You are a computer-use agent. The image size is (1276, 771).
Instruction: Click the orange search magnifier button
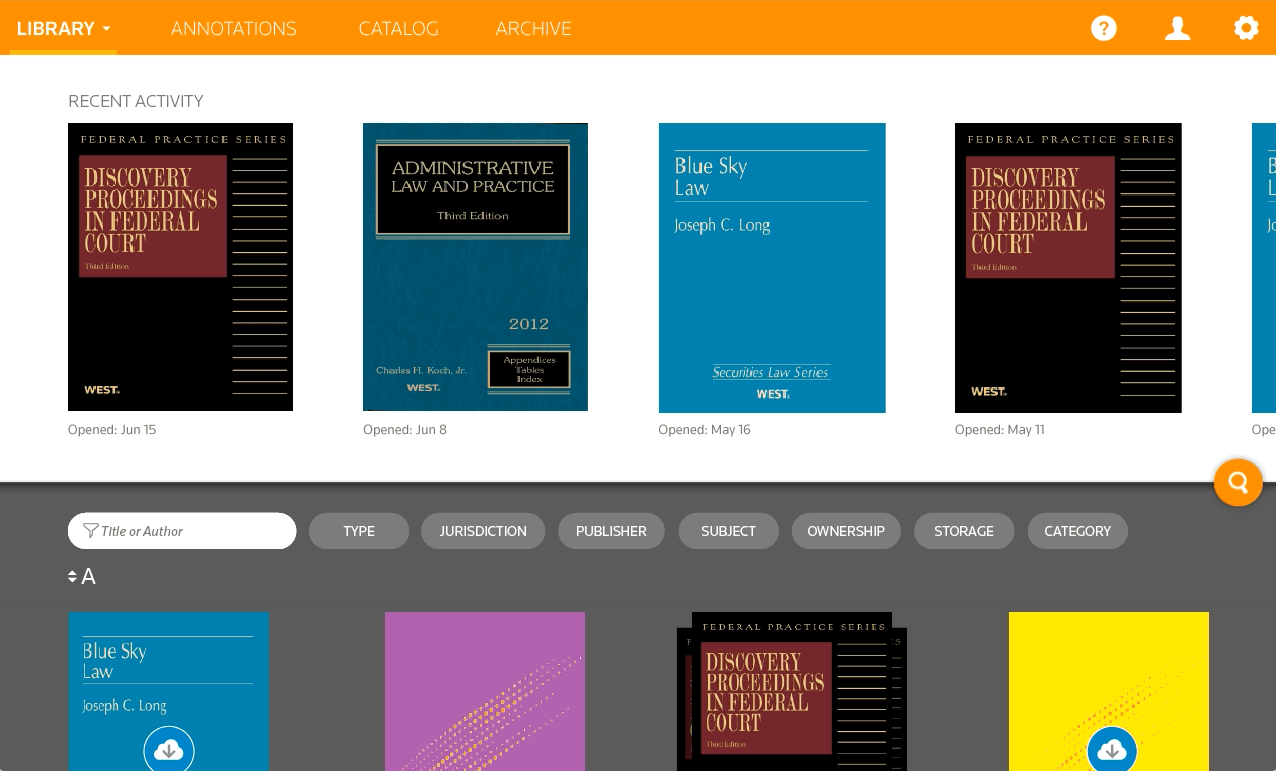click(x=1238, y=483)
